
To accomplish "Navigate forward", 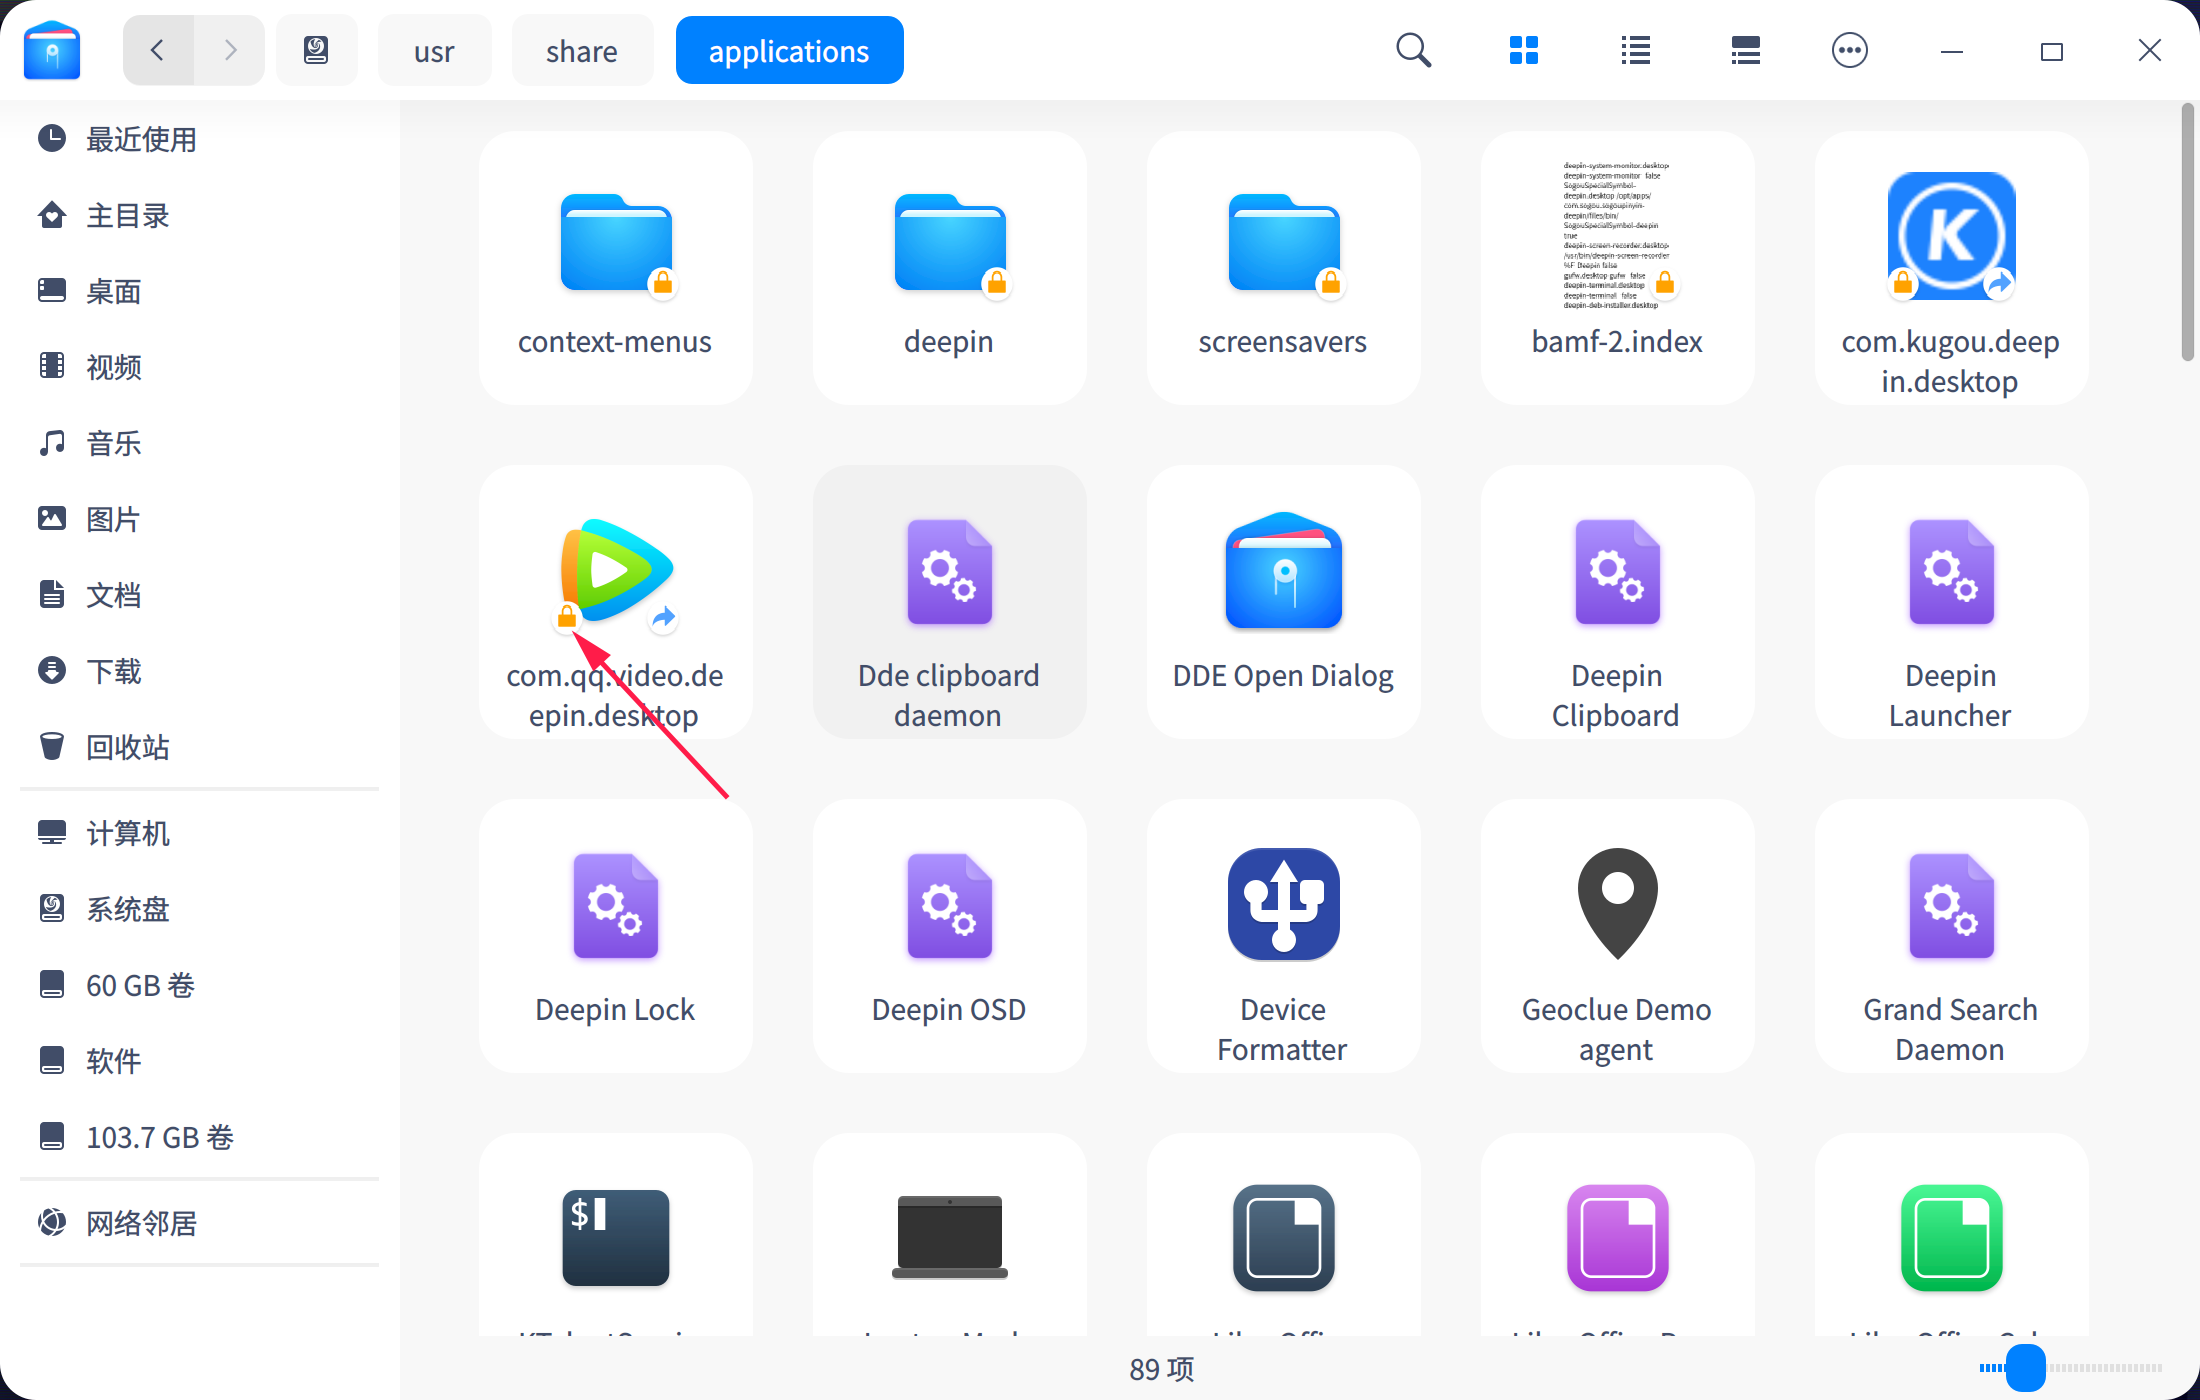I will pyautogui.click(x=229, y=49).
